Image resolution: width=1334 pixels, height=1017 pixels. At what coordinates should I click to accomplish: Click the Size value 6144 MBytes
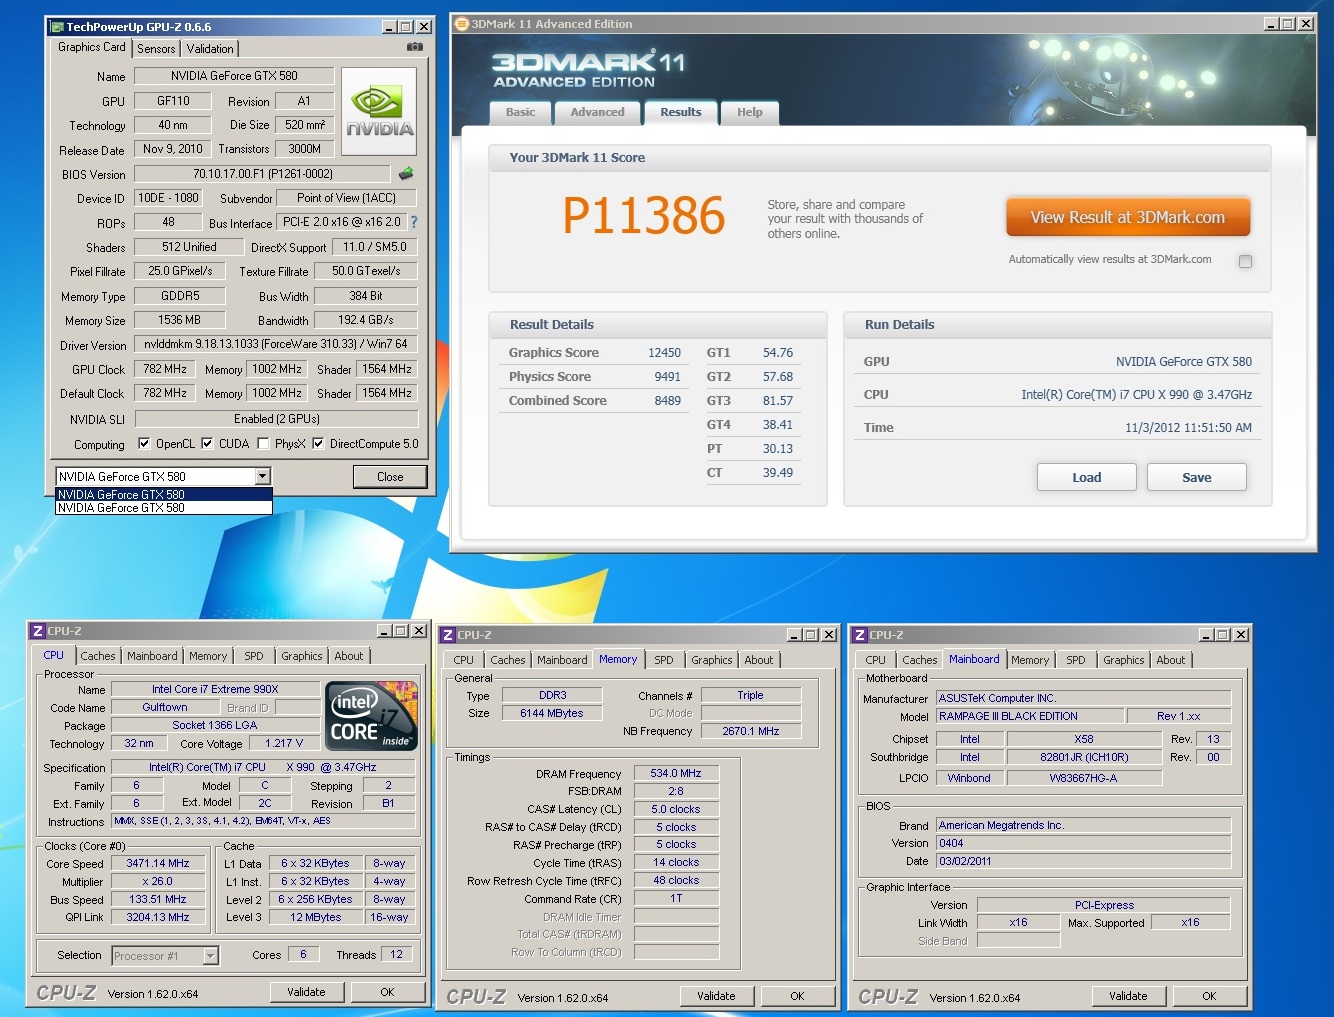[x=552, y=713]
